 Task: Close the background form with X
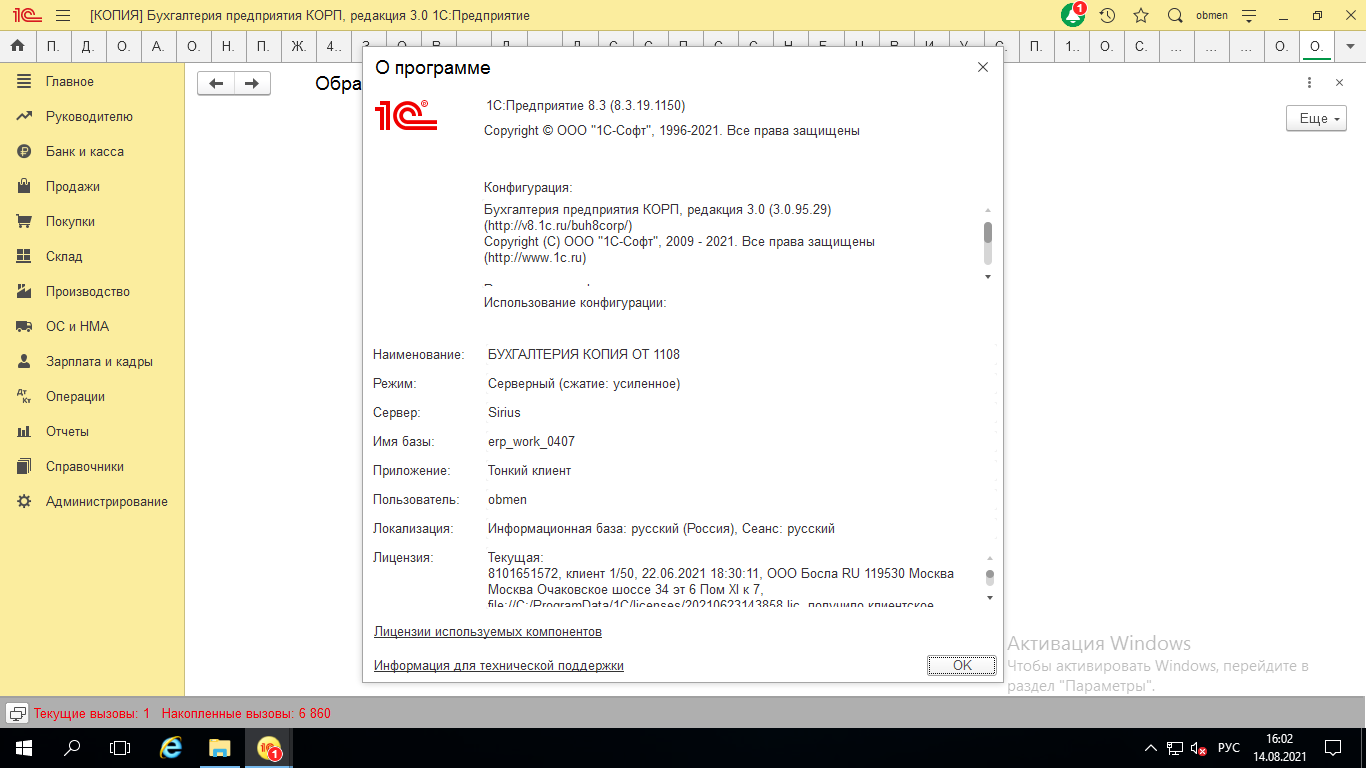pyautogui.click(x=1339, y=83)
